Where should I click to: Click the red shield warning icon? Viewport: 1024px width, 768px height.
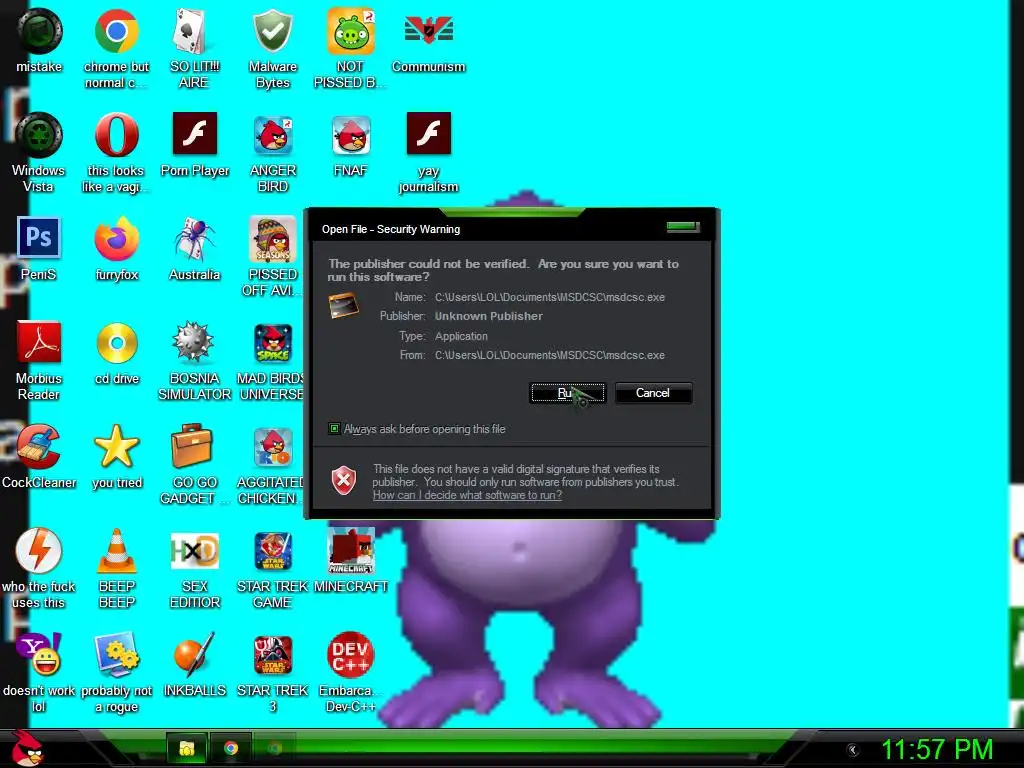[344, 481]
